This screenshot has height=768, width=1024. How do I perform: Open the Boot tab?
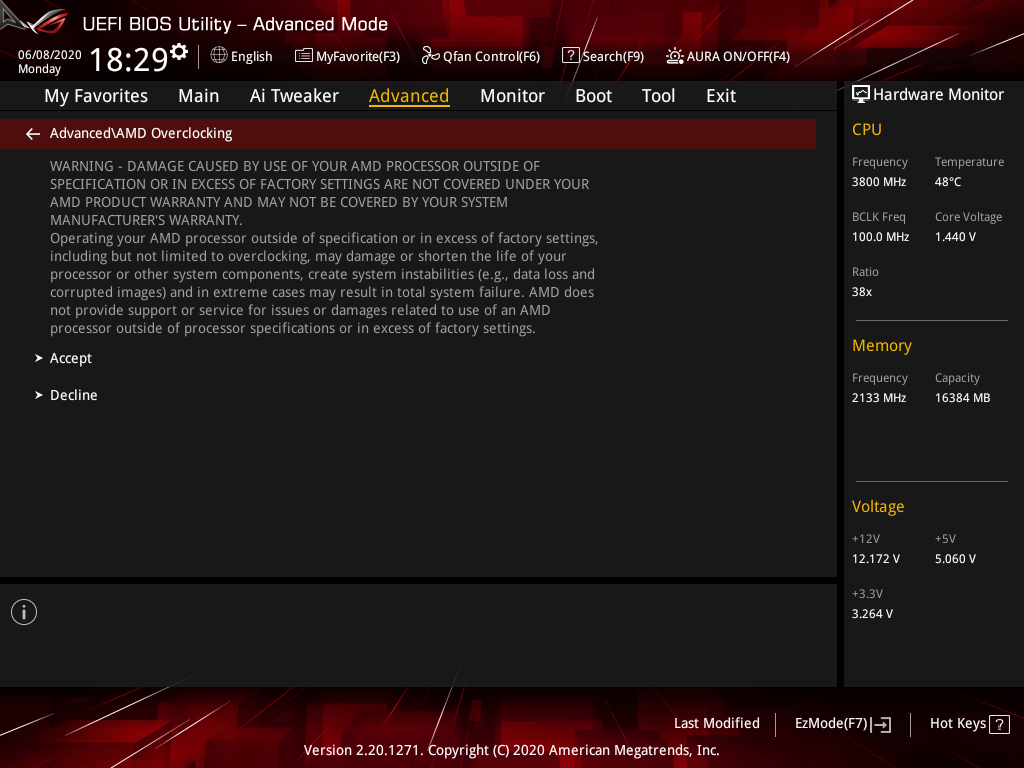[x=593, y=96]
